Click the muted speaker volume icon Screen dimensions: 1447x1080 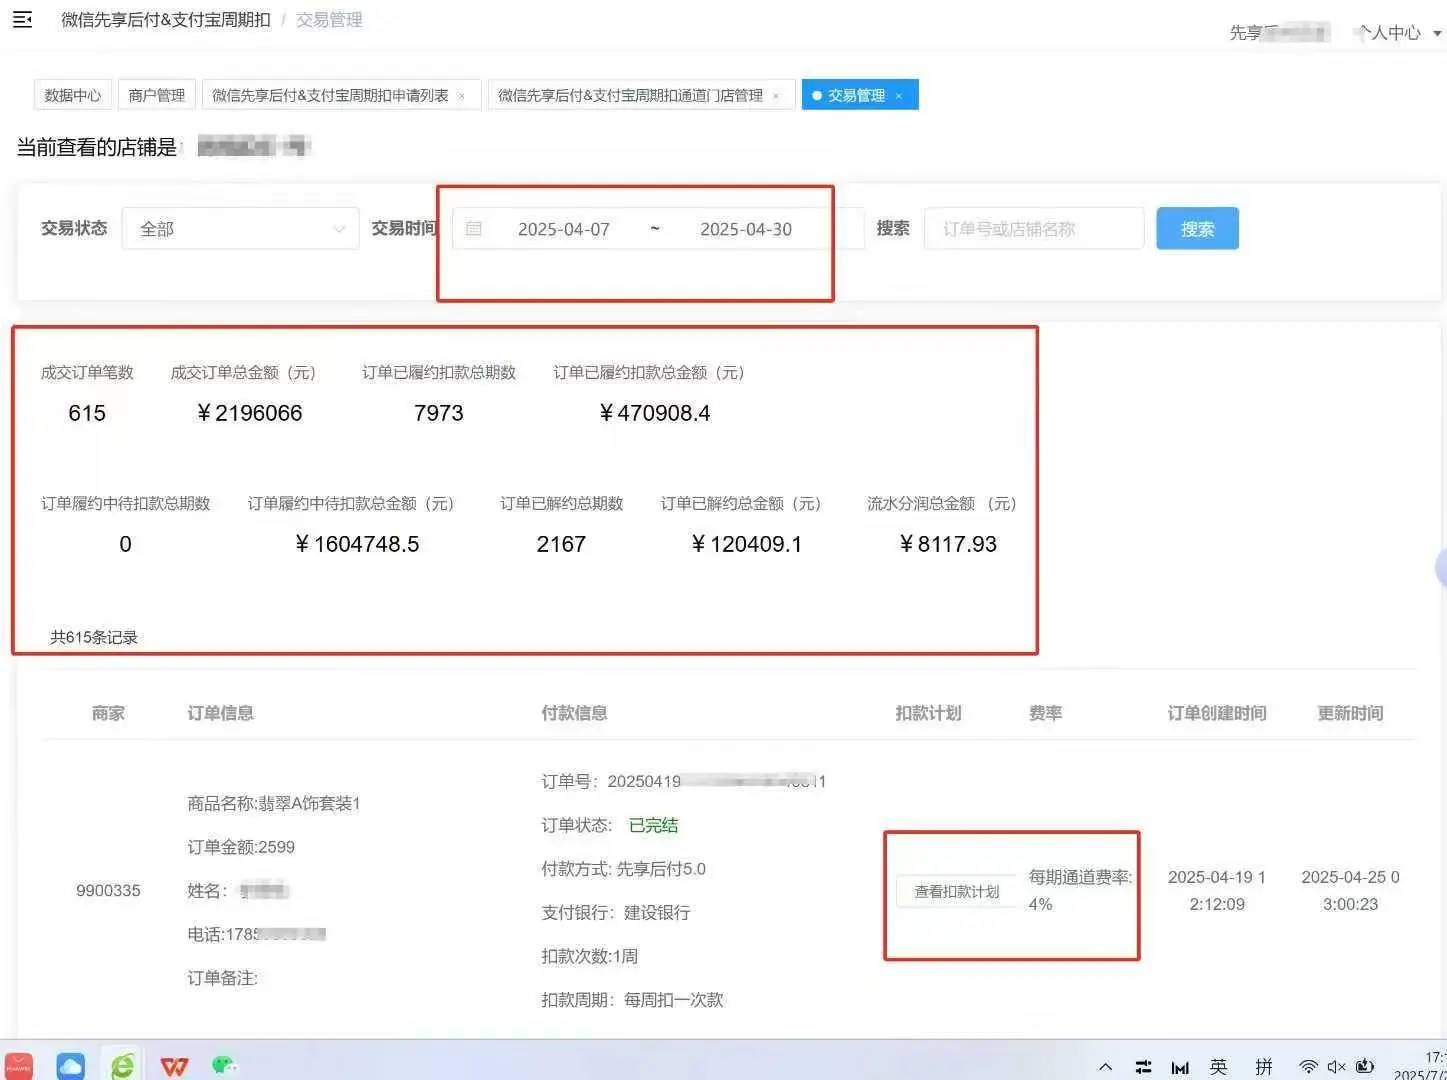tap(1336, 1067)
